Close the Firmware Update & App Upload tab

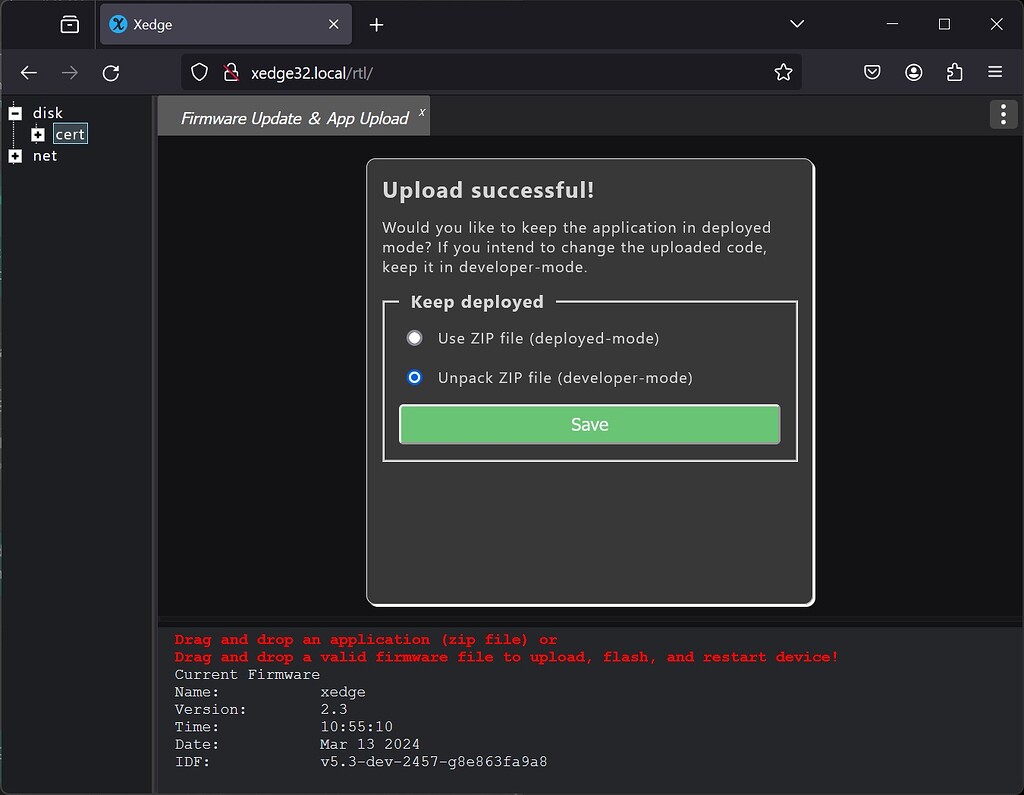[x=422, y=112]
